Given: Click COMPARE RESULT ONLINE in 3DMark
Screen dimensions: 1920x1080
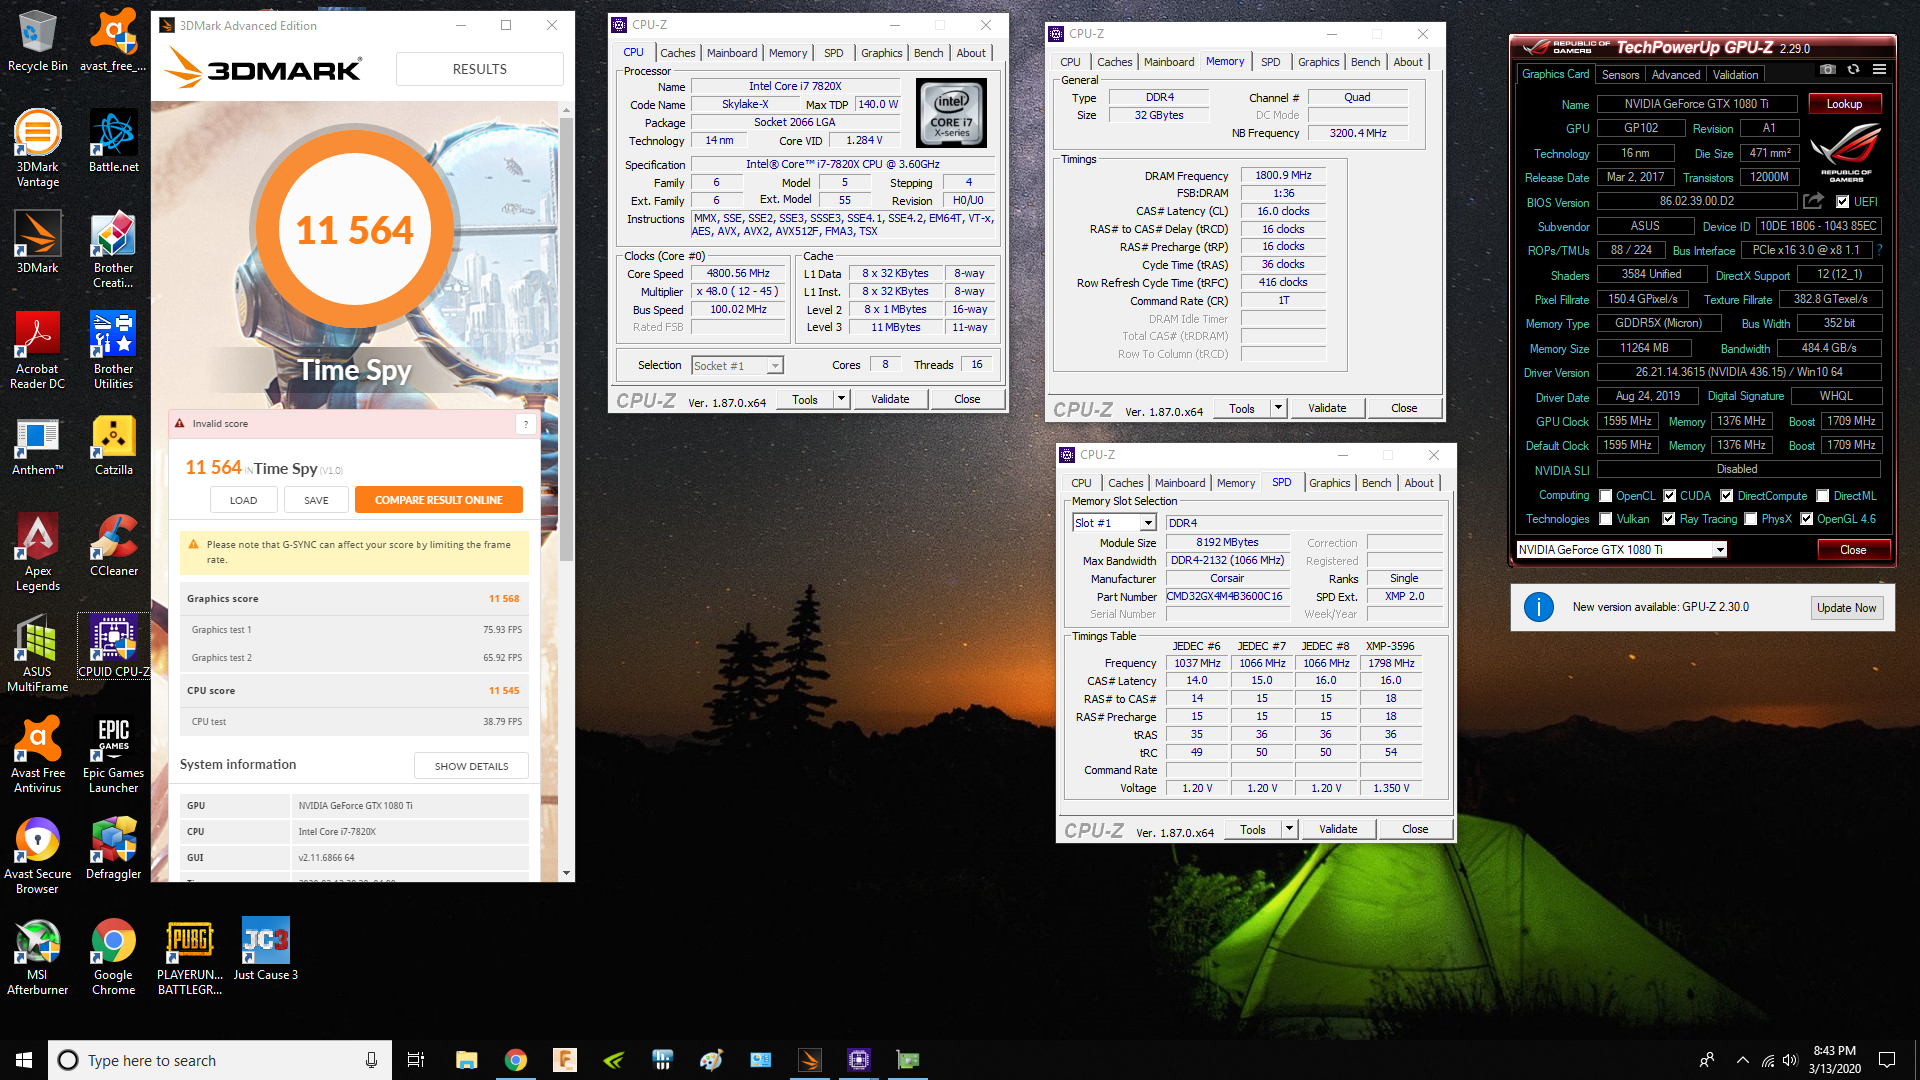Looking at the screenshot, I should [438, 500].
